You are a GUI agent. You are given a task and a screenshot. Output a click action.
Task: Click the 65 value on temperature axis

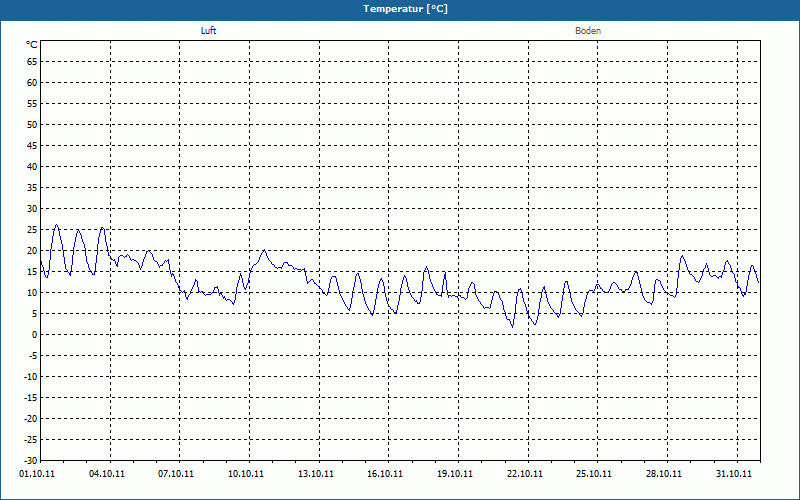(x=32, y=62)
